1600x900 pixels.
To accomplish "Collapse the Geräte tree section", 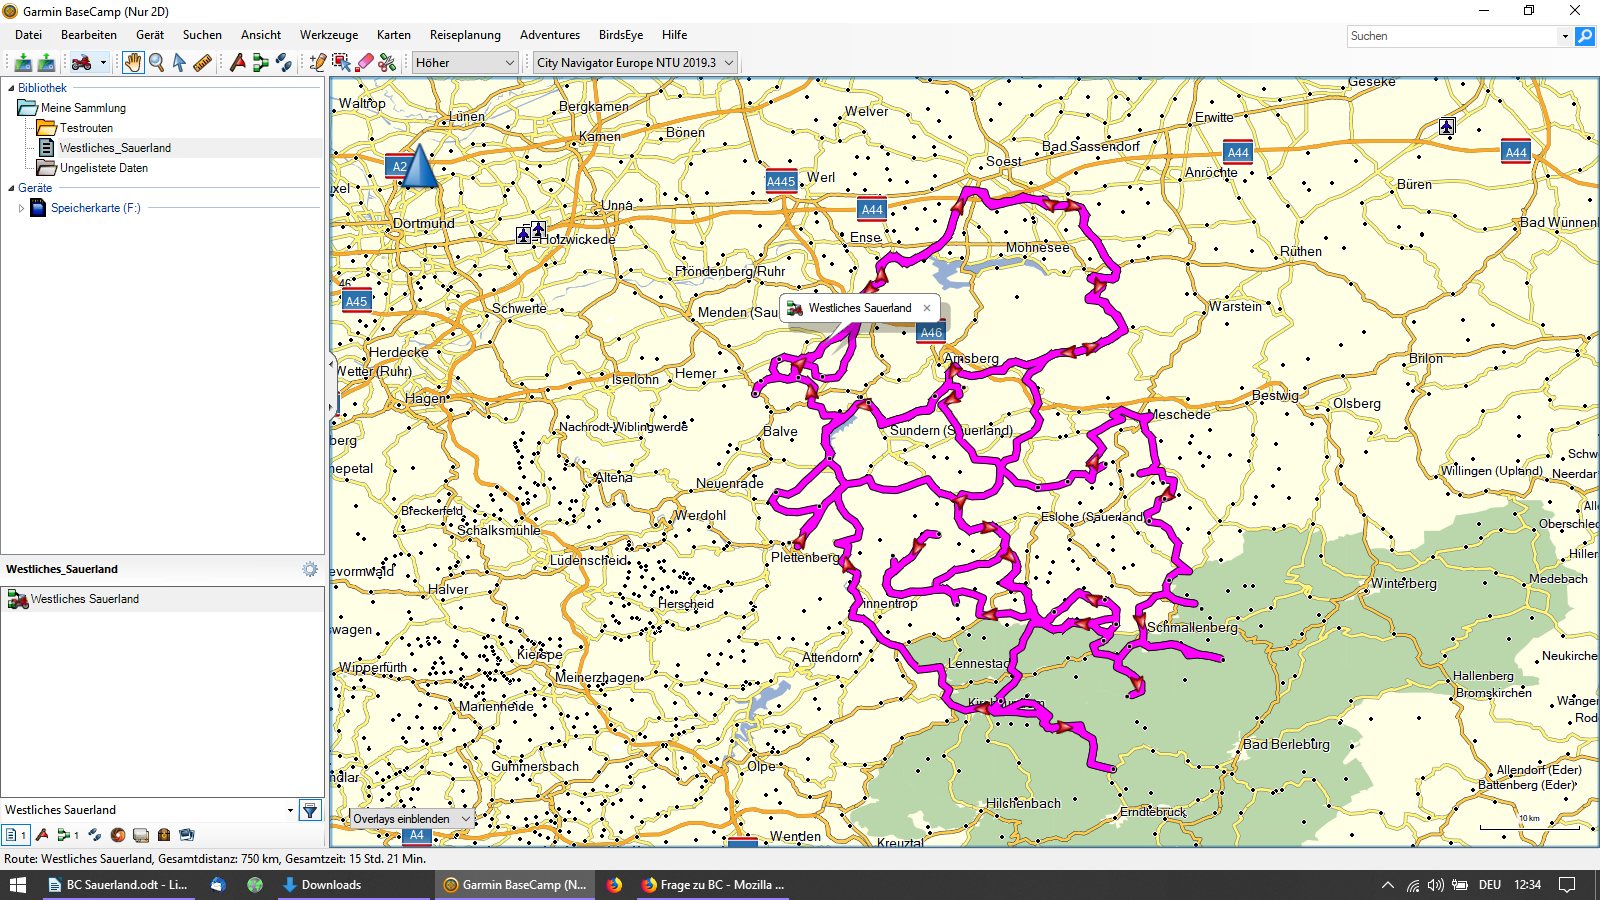I will pos(10,188).
